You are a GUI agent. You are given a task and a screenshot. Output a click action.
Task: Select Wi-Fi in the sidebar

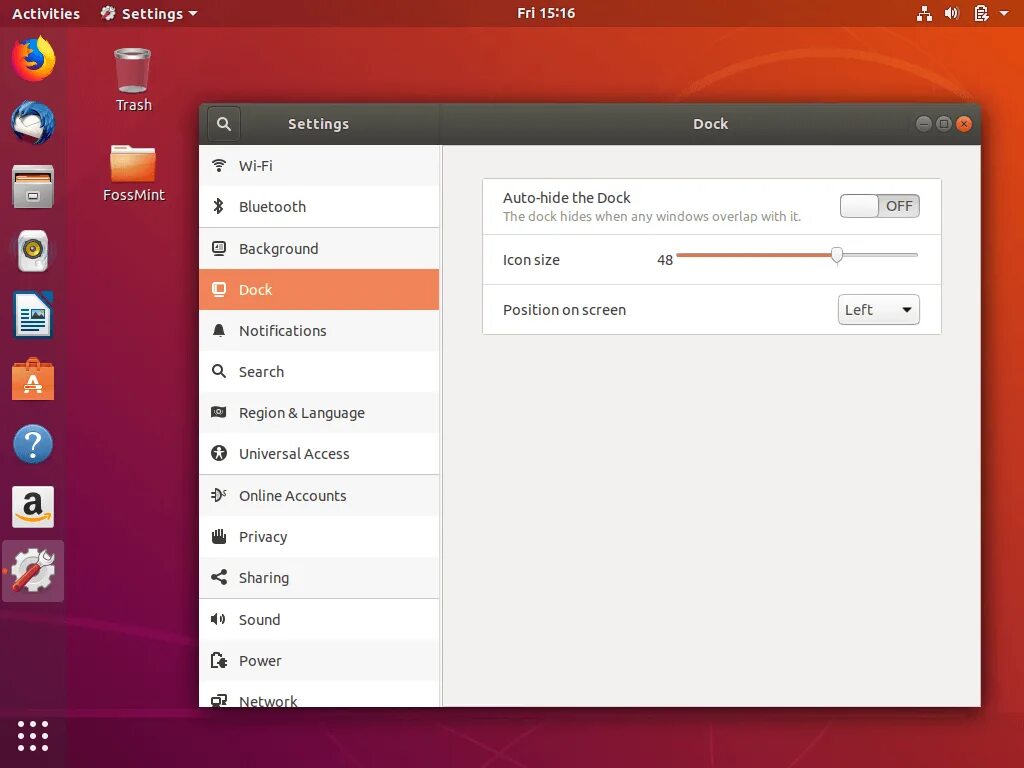coord(319,166)
